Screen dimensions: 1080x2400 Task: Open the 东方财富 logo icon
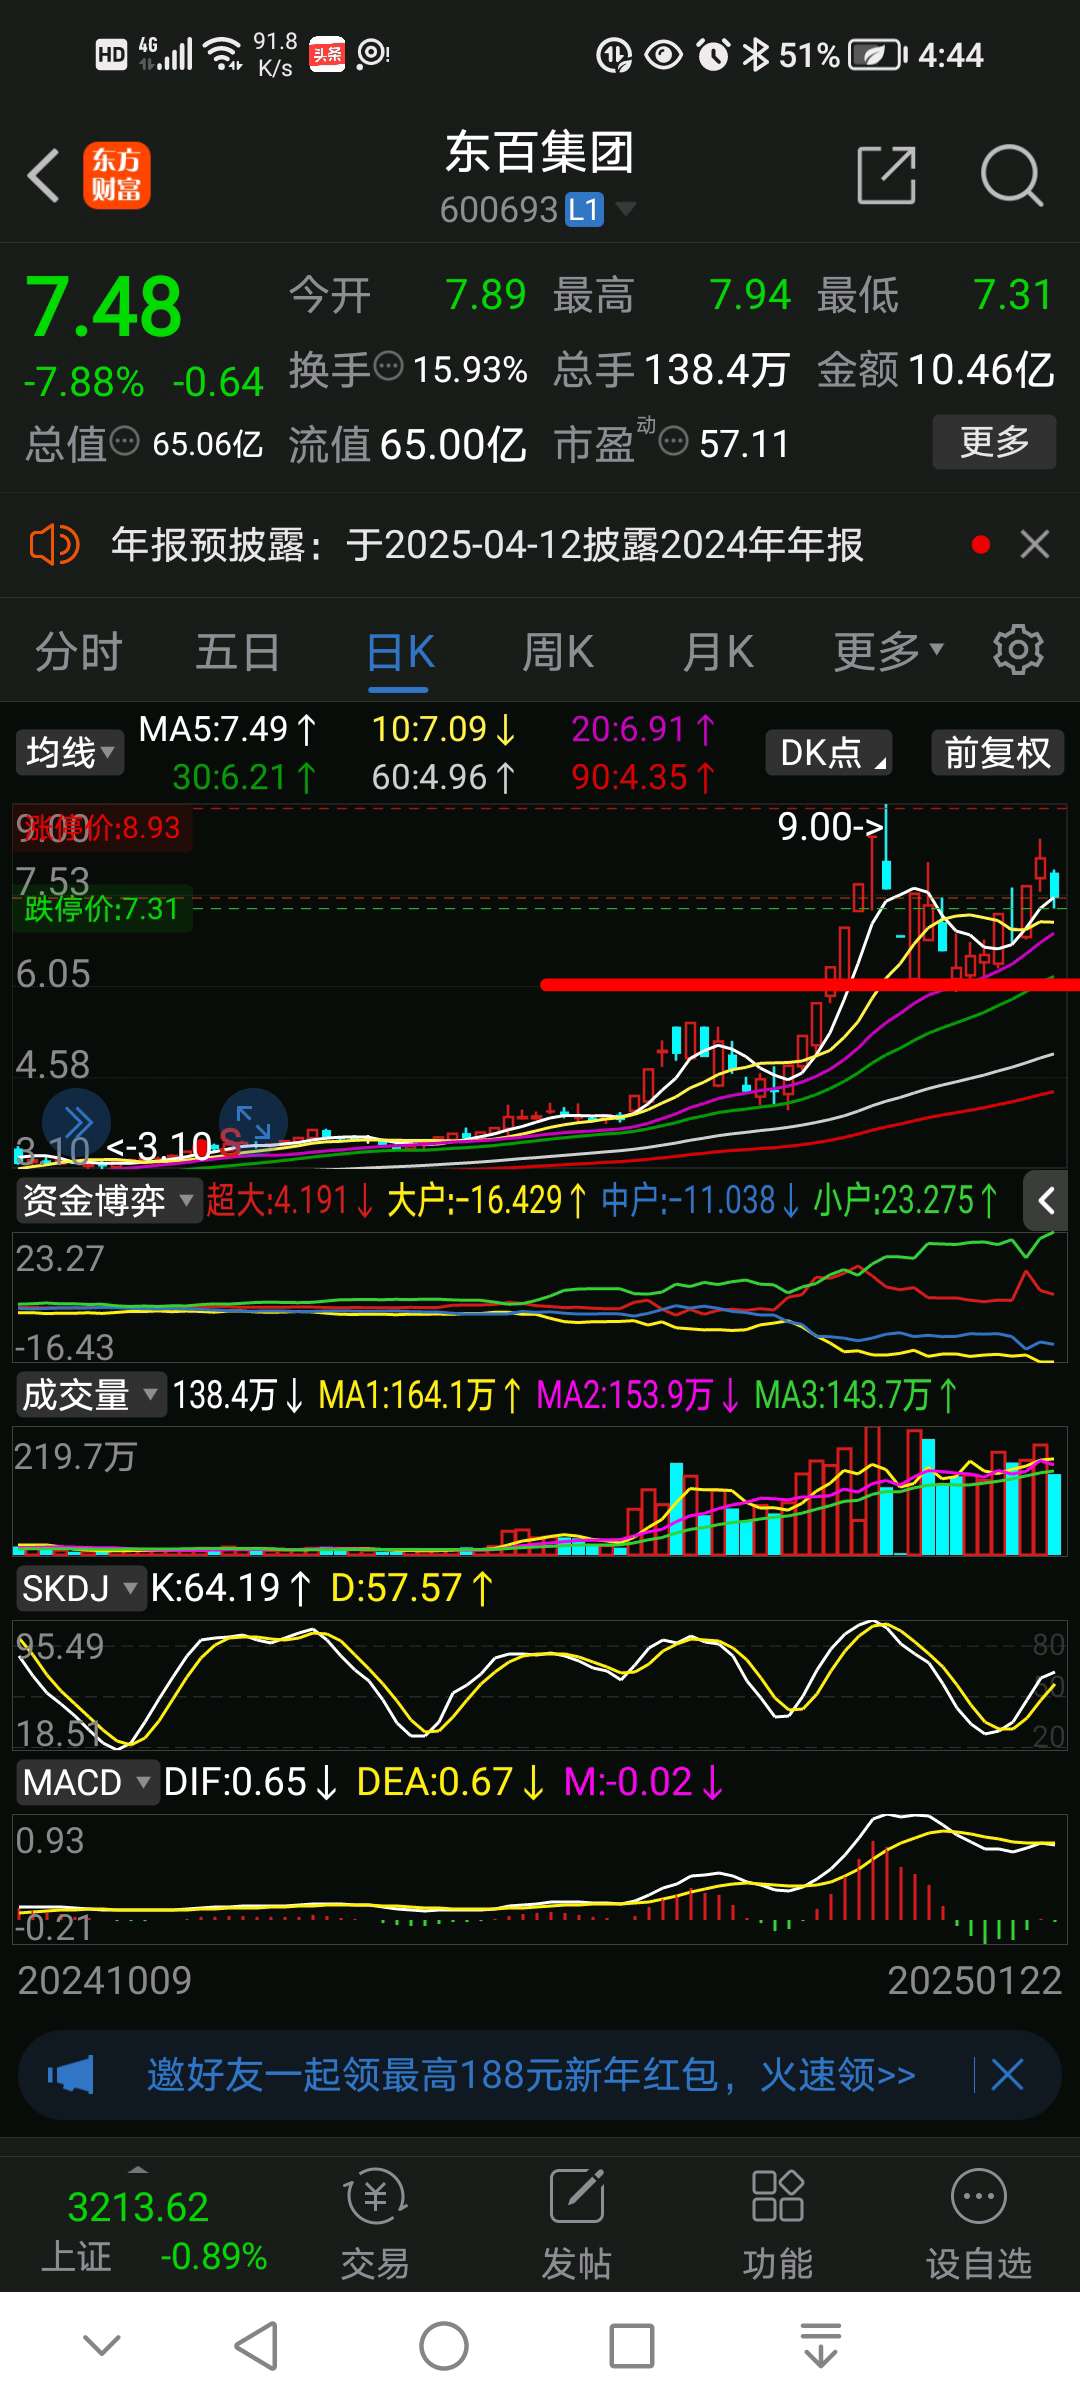[x=117, y=175]
